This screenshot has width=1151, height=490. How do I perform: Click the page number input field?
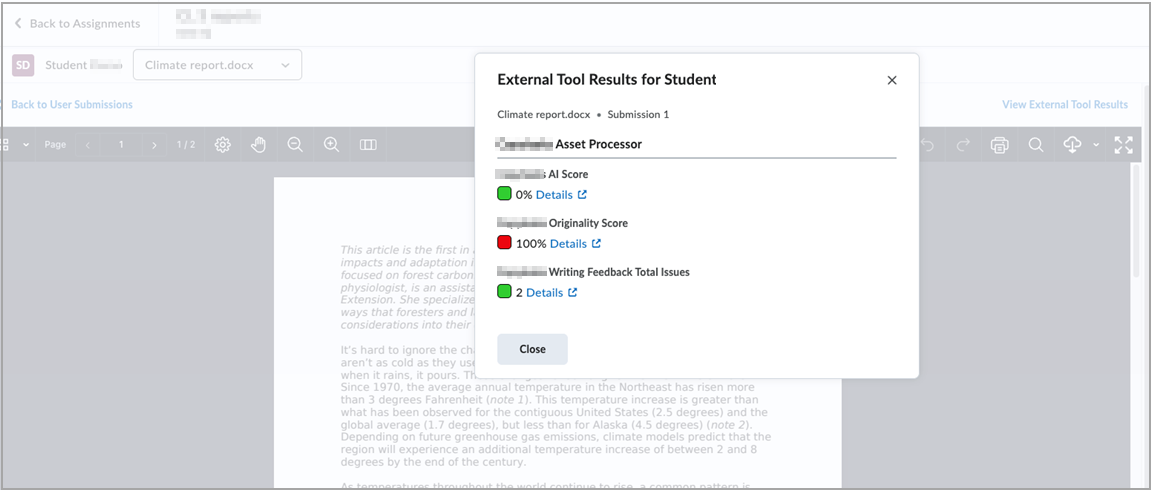click(121, 145)
